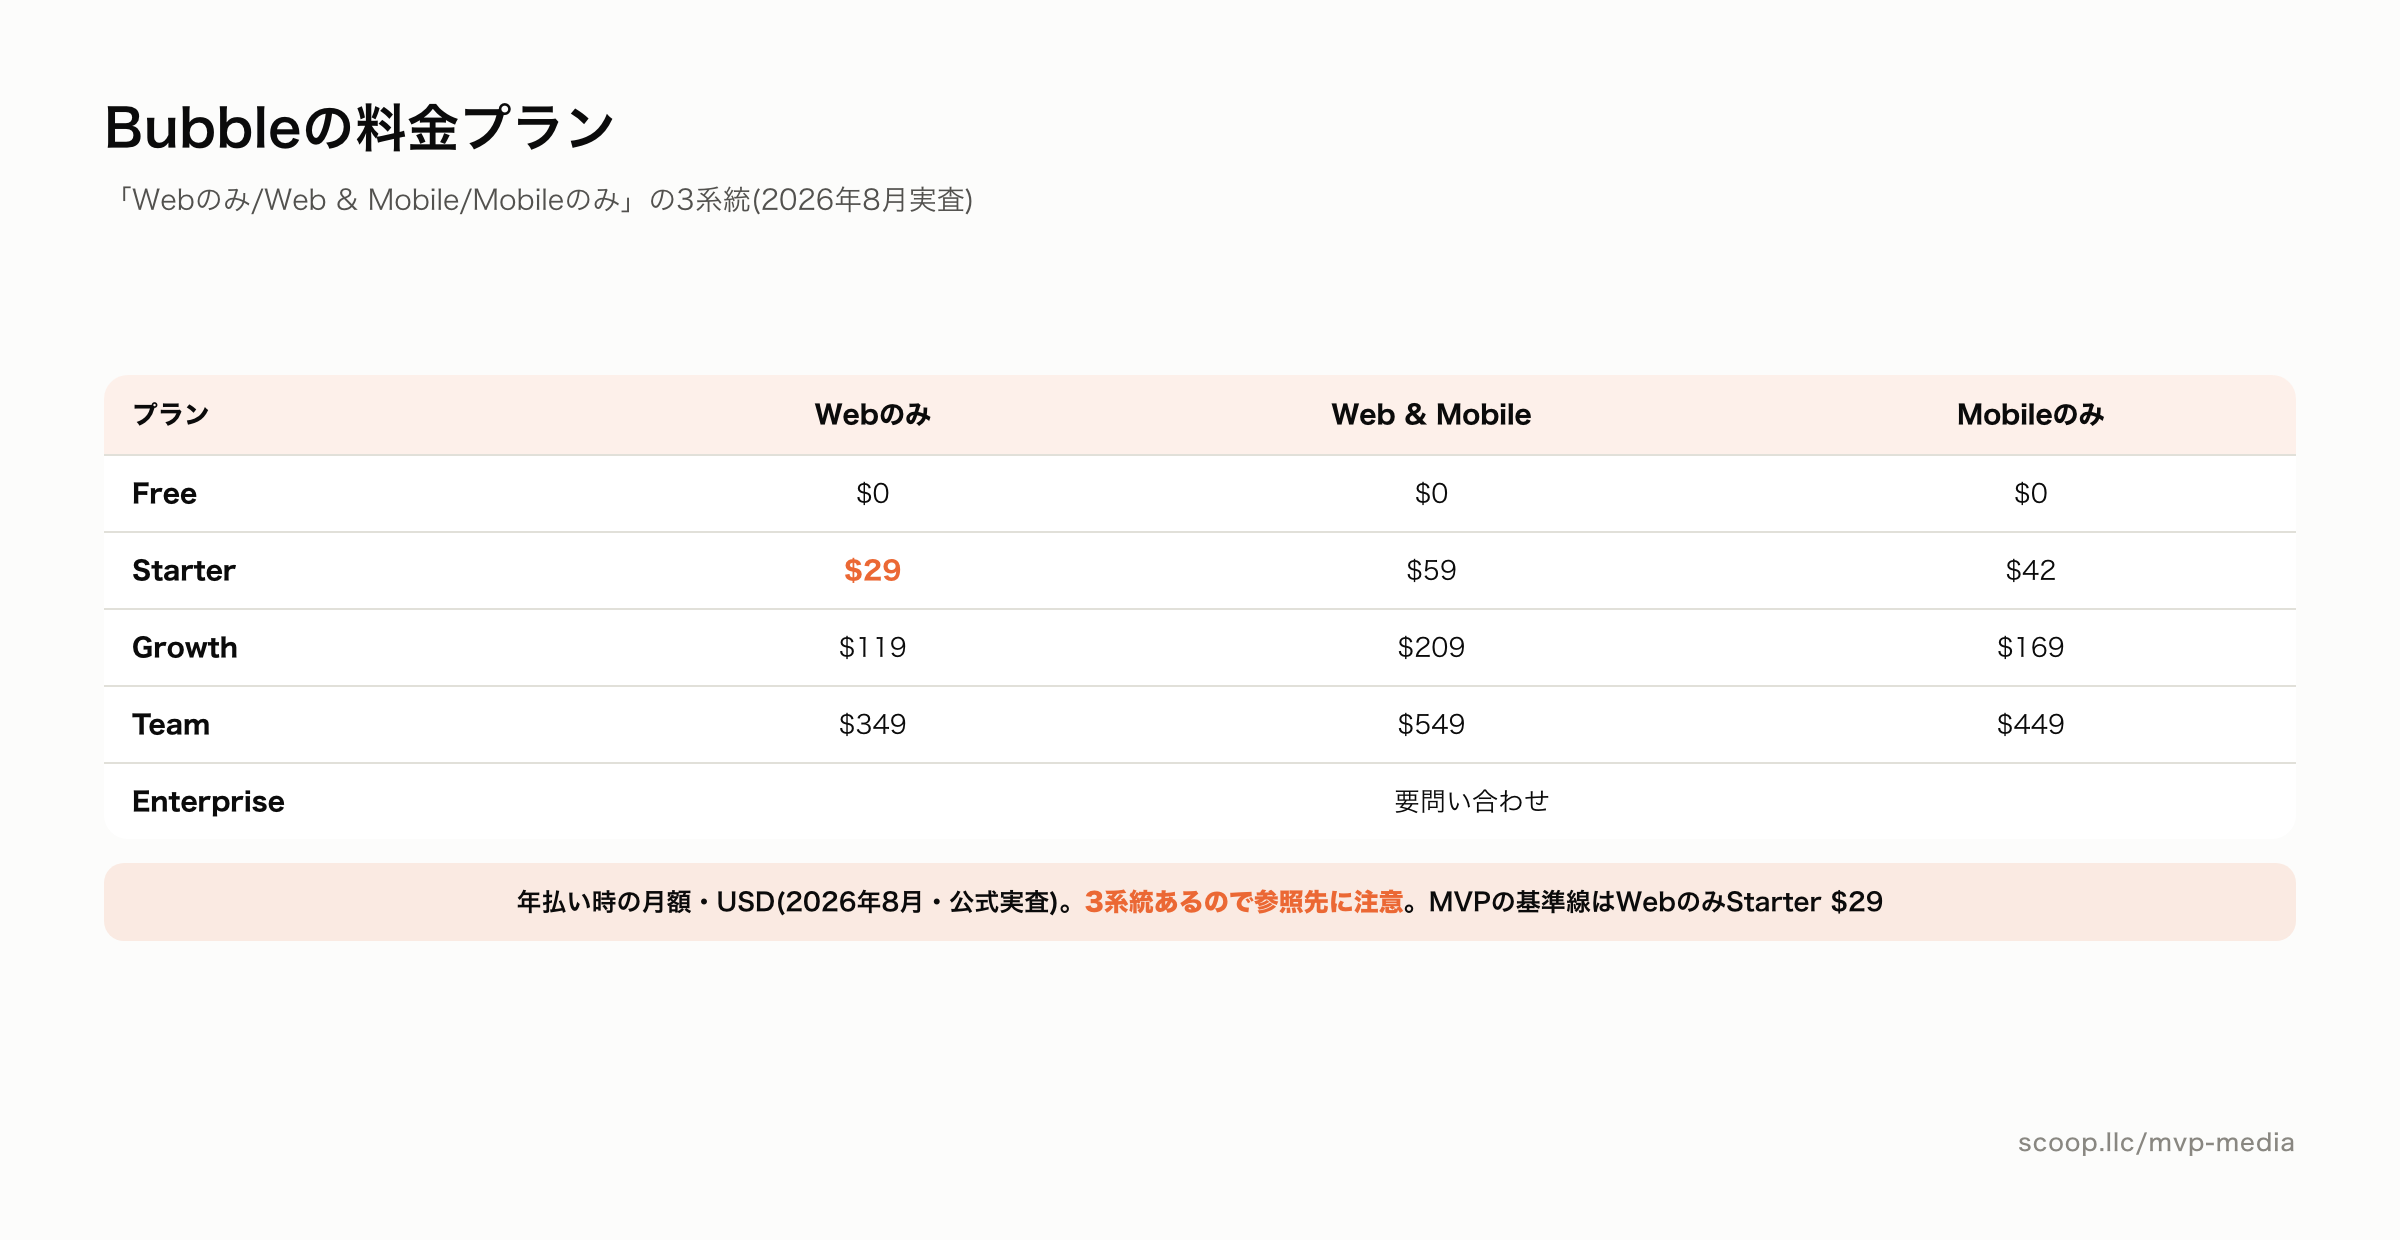Select the 'Enterprise' row label
The width and height of the screenshot is (2400, 1240).
click(208, 801)
